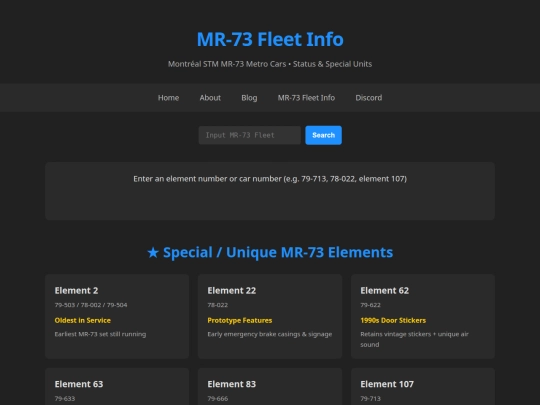Select MR-73 Fleet Info in navigation bar
The width and height of the screenshot is (540, 405).
pyautogui.click(x=306, y=98)
